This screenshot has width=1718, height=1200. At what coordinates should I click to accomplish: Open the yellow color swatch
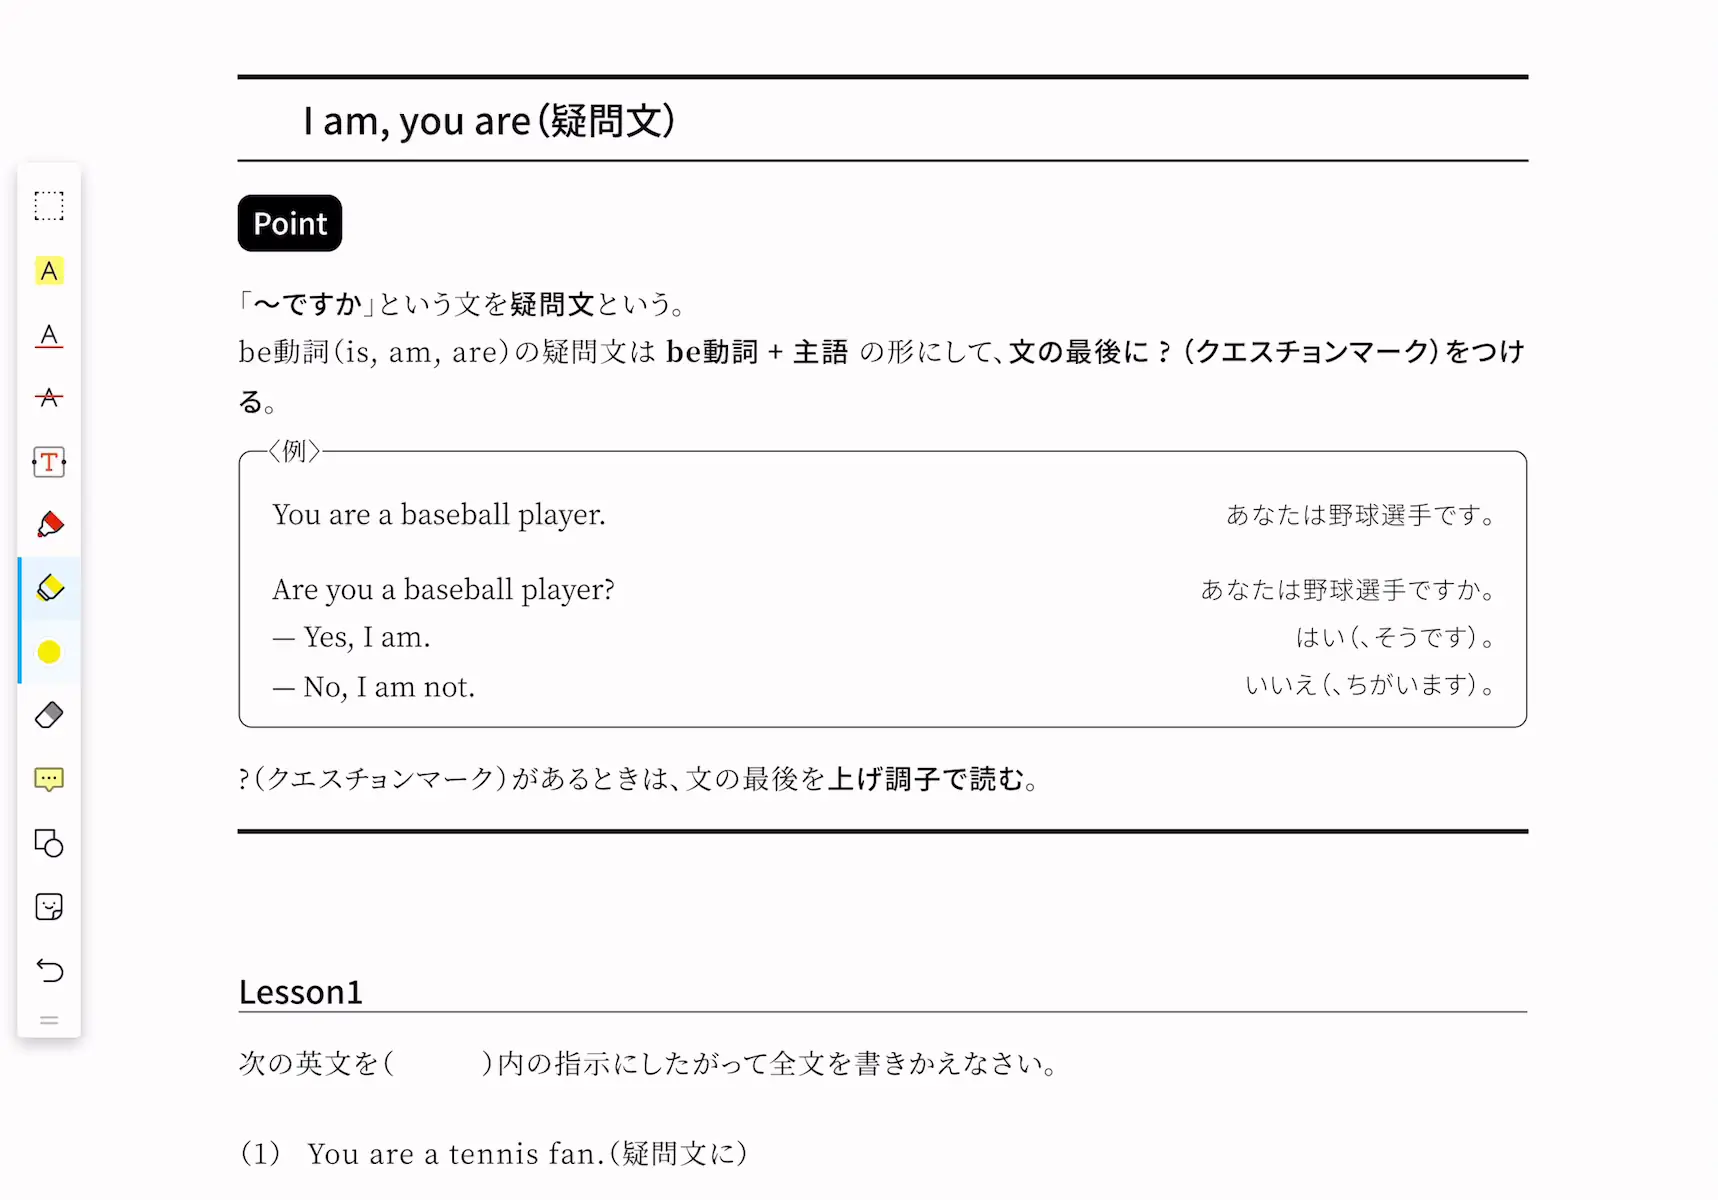pos(49,652)
